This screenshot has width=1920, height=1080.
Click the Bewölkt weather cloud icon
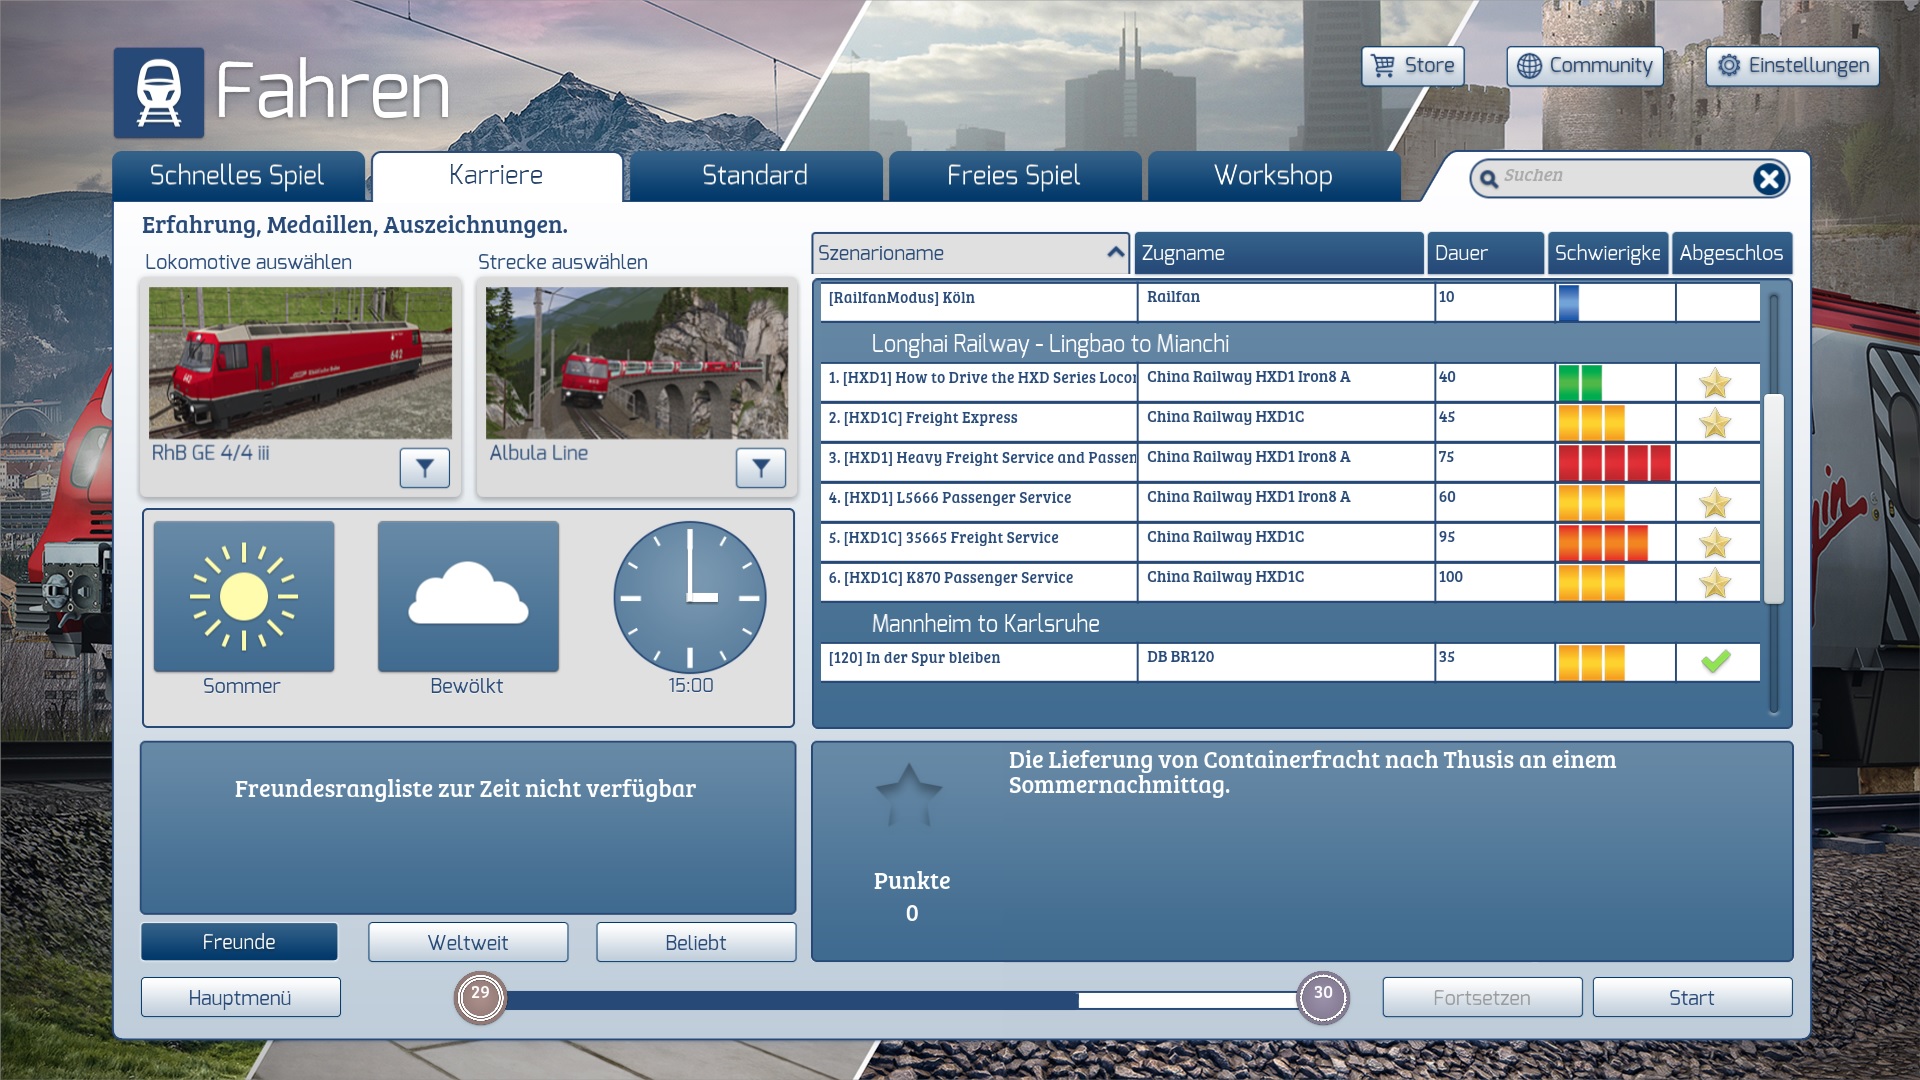[468, 597]
